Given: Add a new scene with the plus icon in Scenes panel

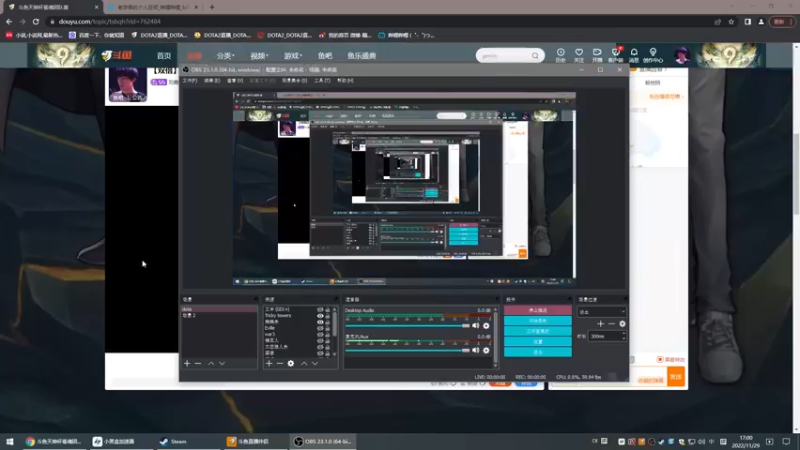Looking at the screenshot, I should point(187,363).
